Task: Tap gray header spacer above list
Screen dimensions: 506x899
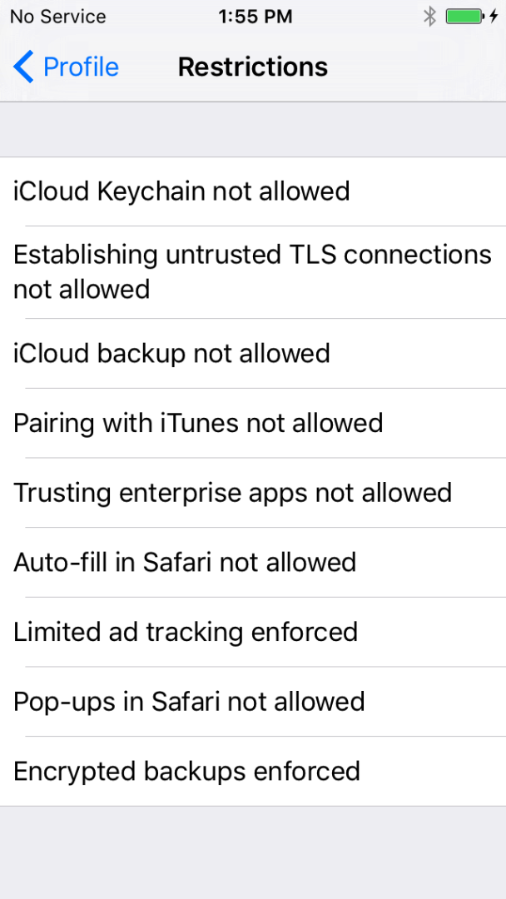Action: (x=253, y=130)
